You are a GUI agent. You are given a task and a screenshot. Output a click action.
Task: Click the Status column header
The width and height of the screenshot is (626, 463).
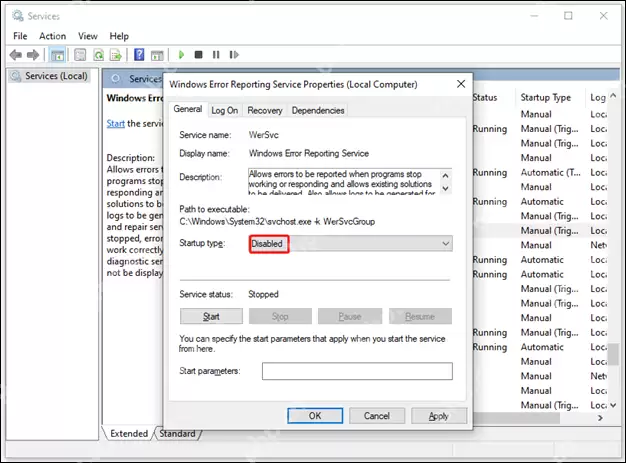coord(485,97)
